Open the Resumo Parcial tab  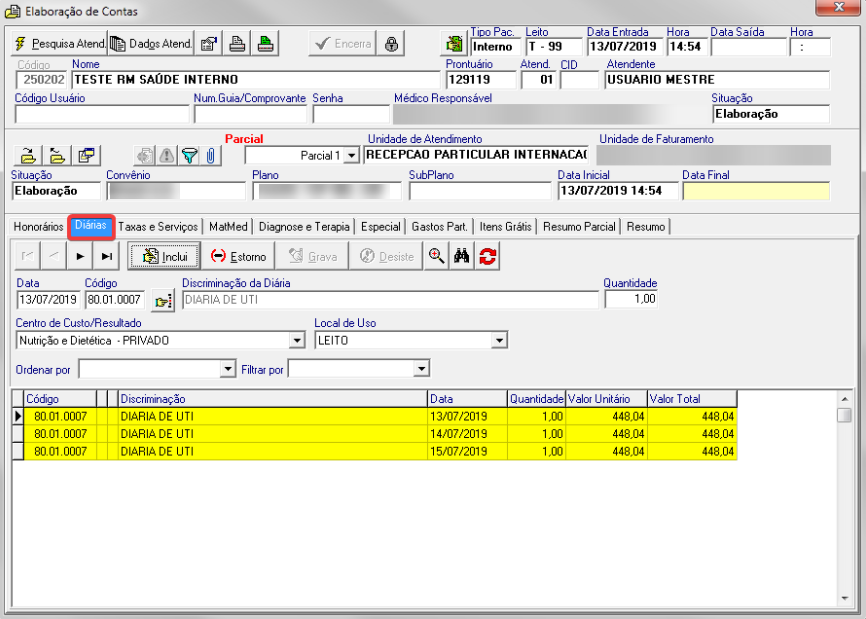pos(579,227)
